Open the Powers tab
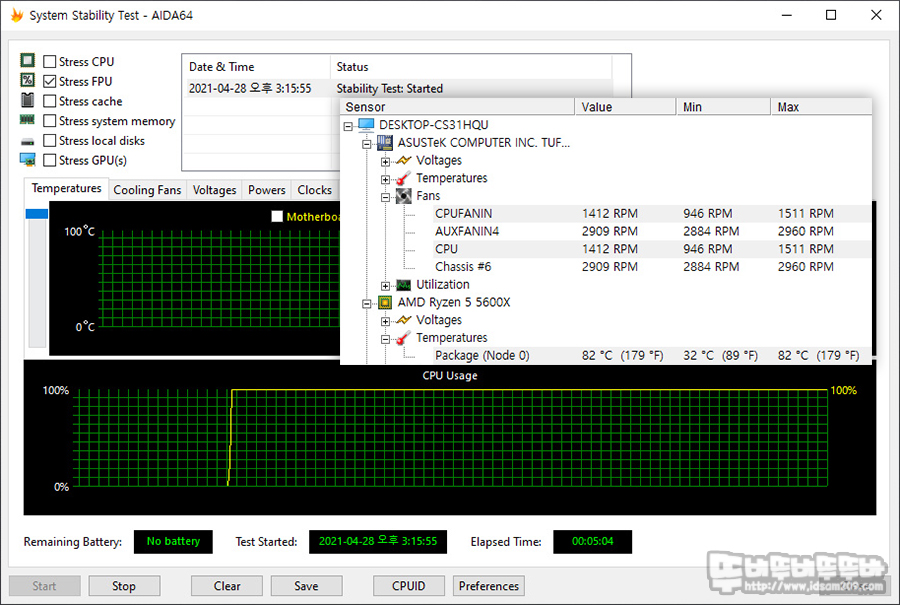Image resolution: width=900 pixels, height=605 pixels. 267,190
